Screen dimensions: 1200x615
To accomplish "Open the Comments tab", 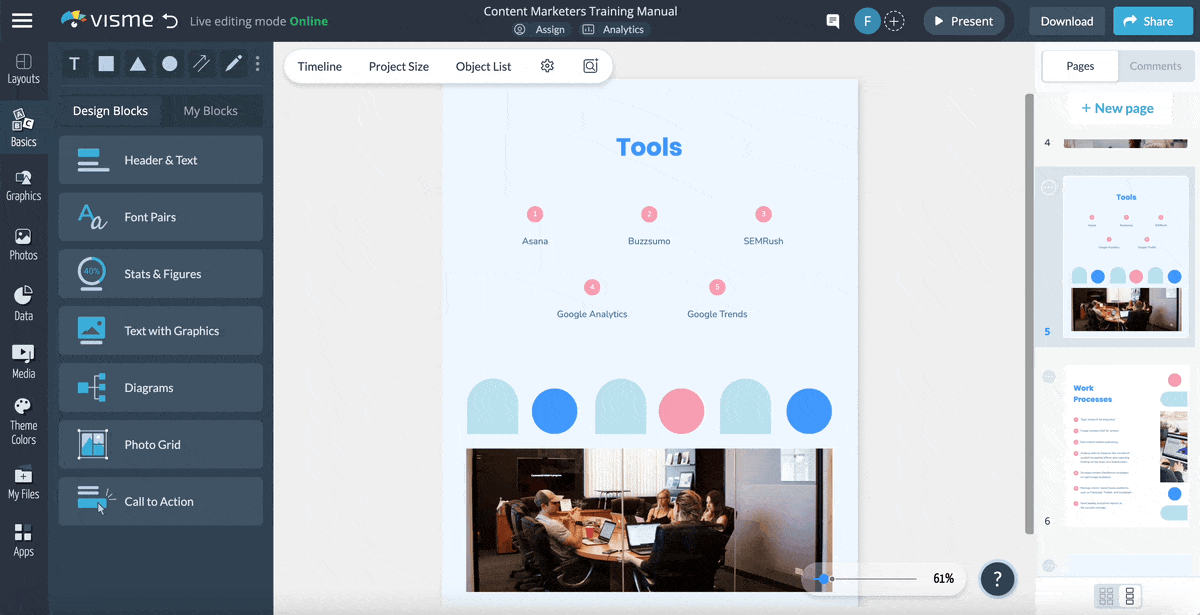I will pos(1155,66).
